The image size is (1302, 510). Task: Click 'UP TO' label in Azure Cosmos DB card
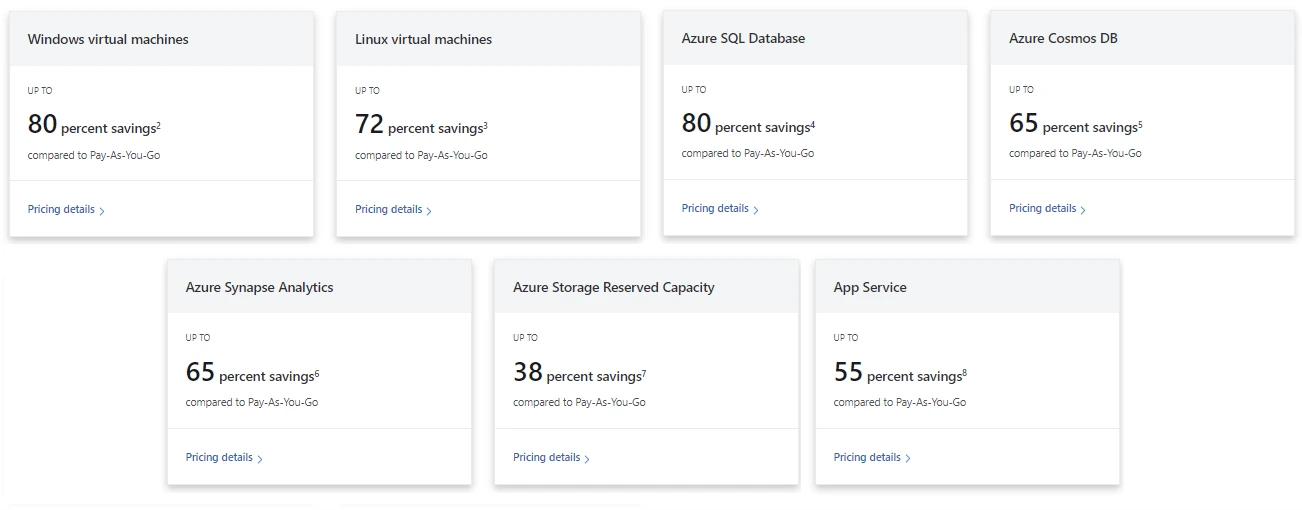(x=1021, y=90)
